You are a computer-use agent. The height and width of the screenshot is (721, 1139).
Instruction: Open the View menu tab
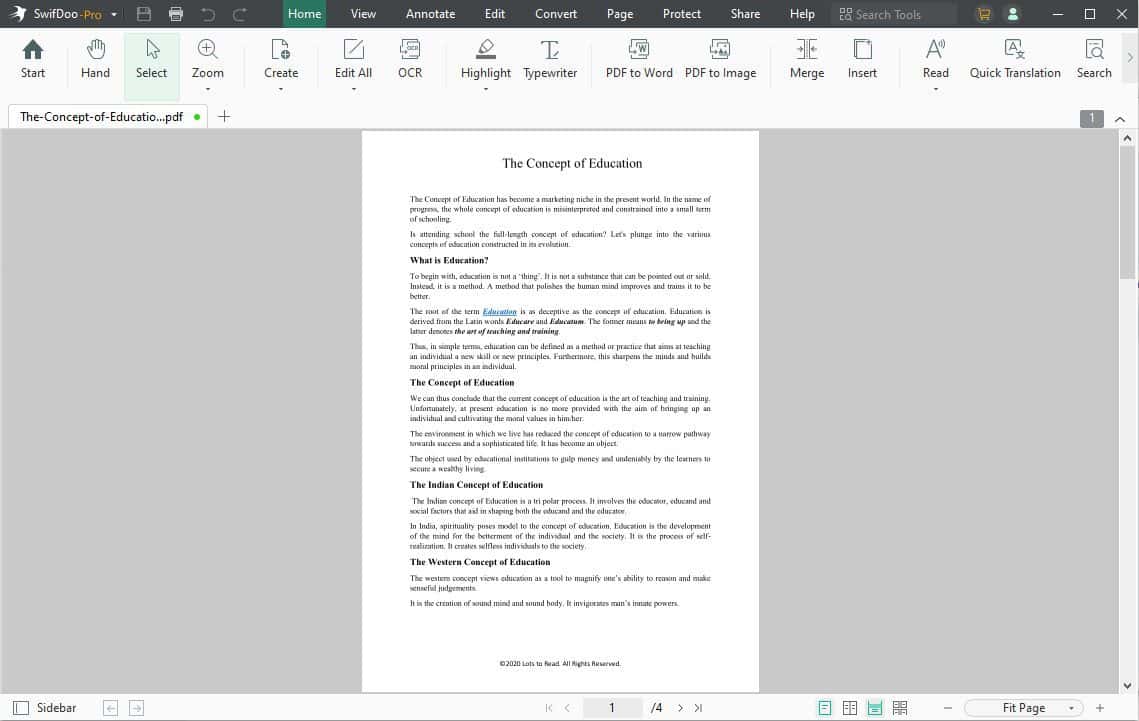point(363,14)
